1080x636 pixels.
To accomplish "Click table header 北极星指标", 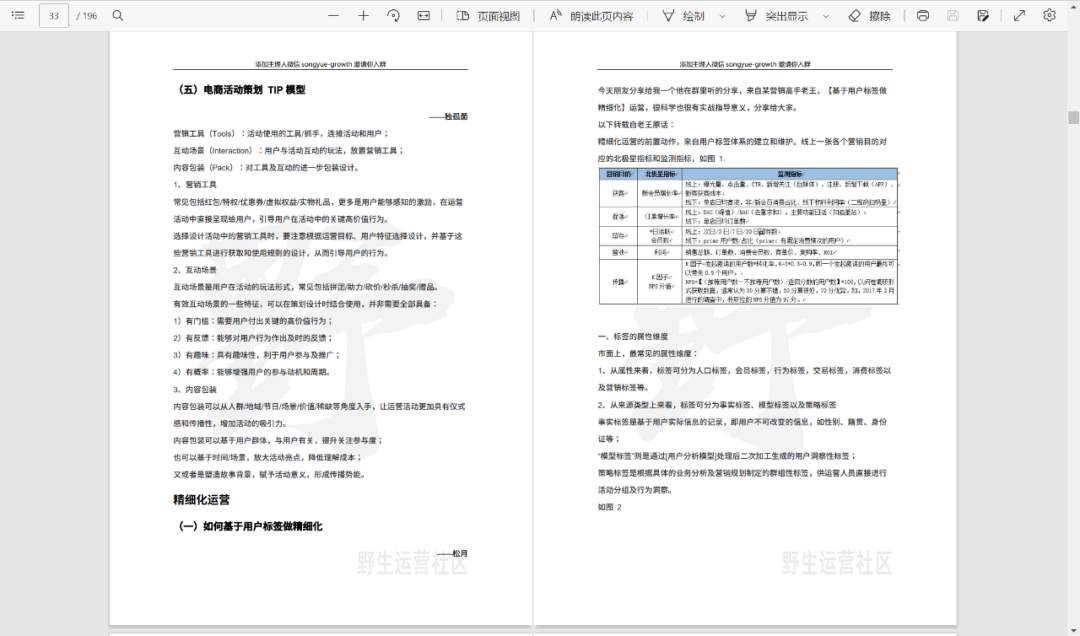I will (x=660, y=174).
